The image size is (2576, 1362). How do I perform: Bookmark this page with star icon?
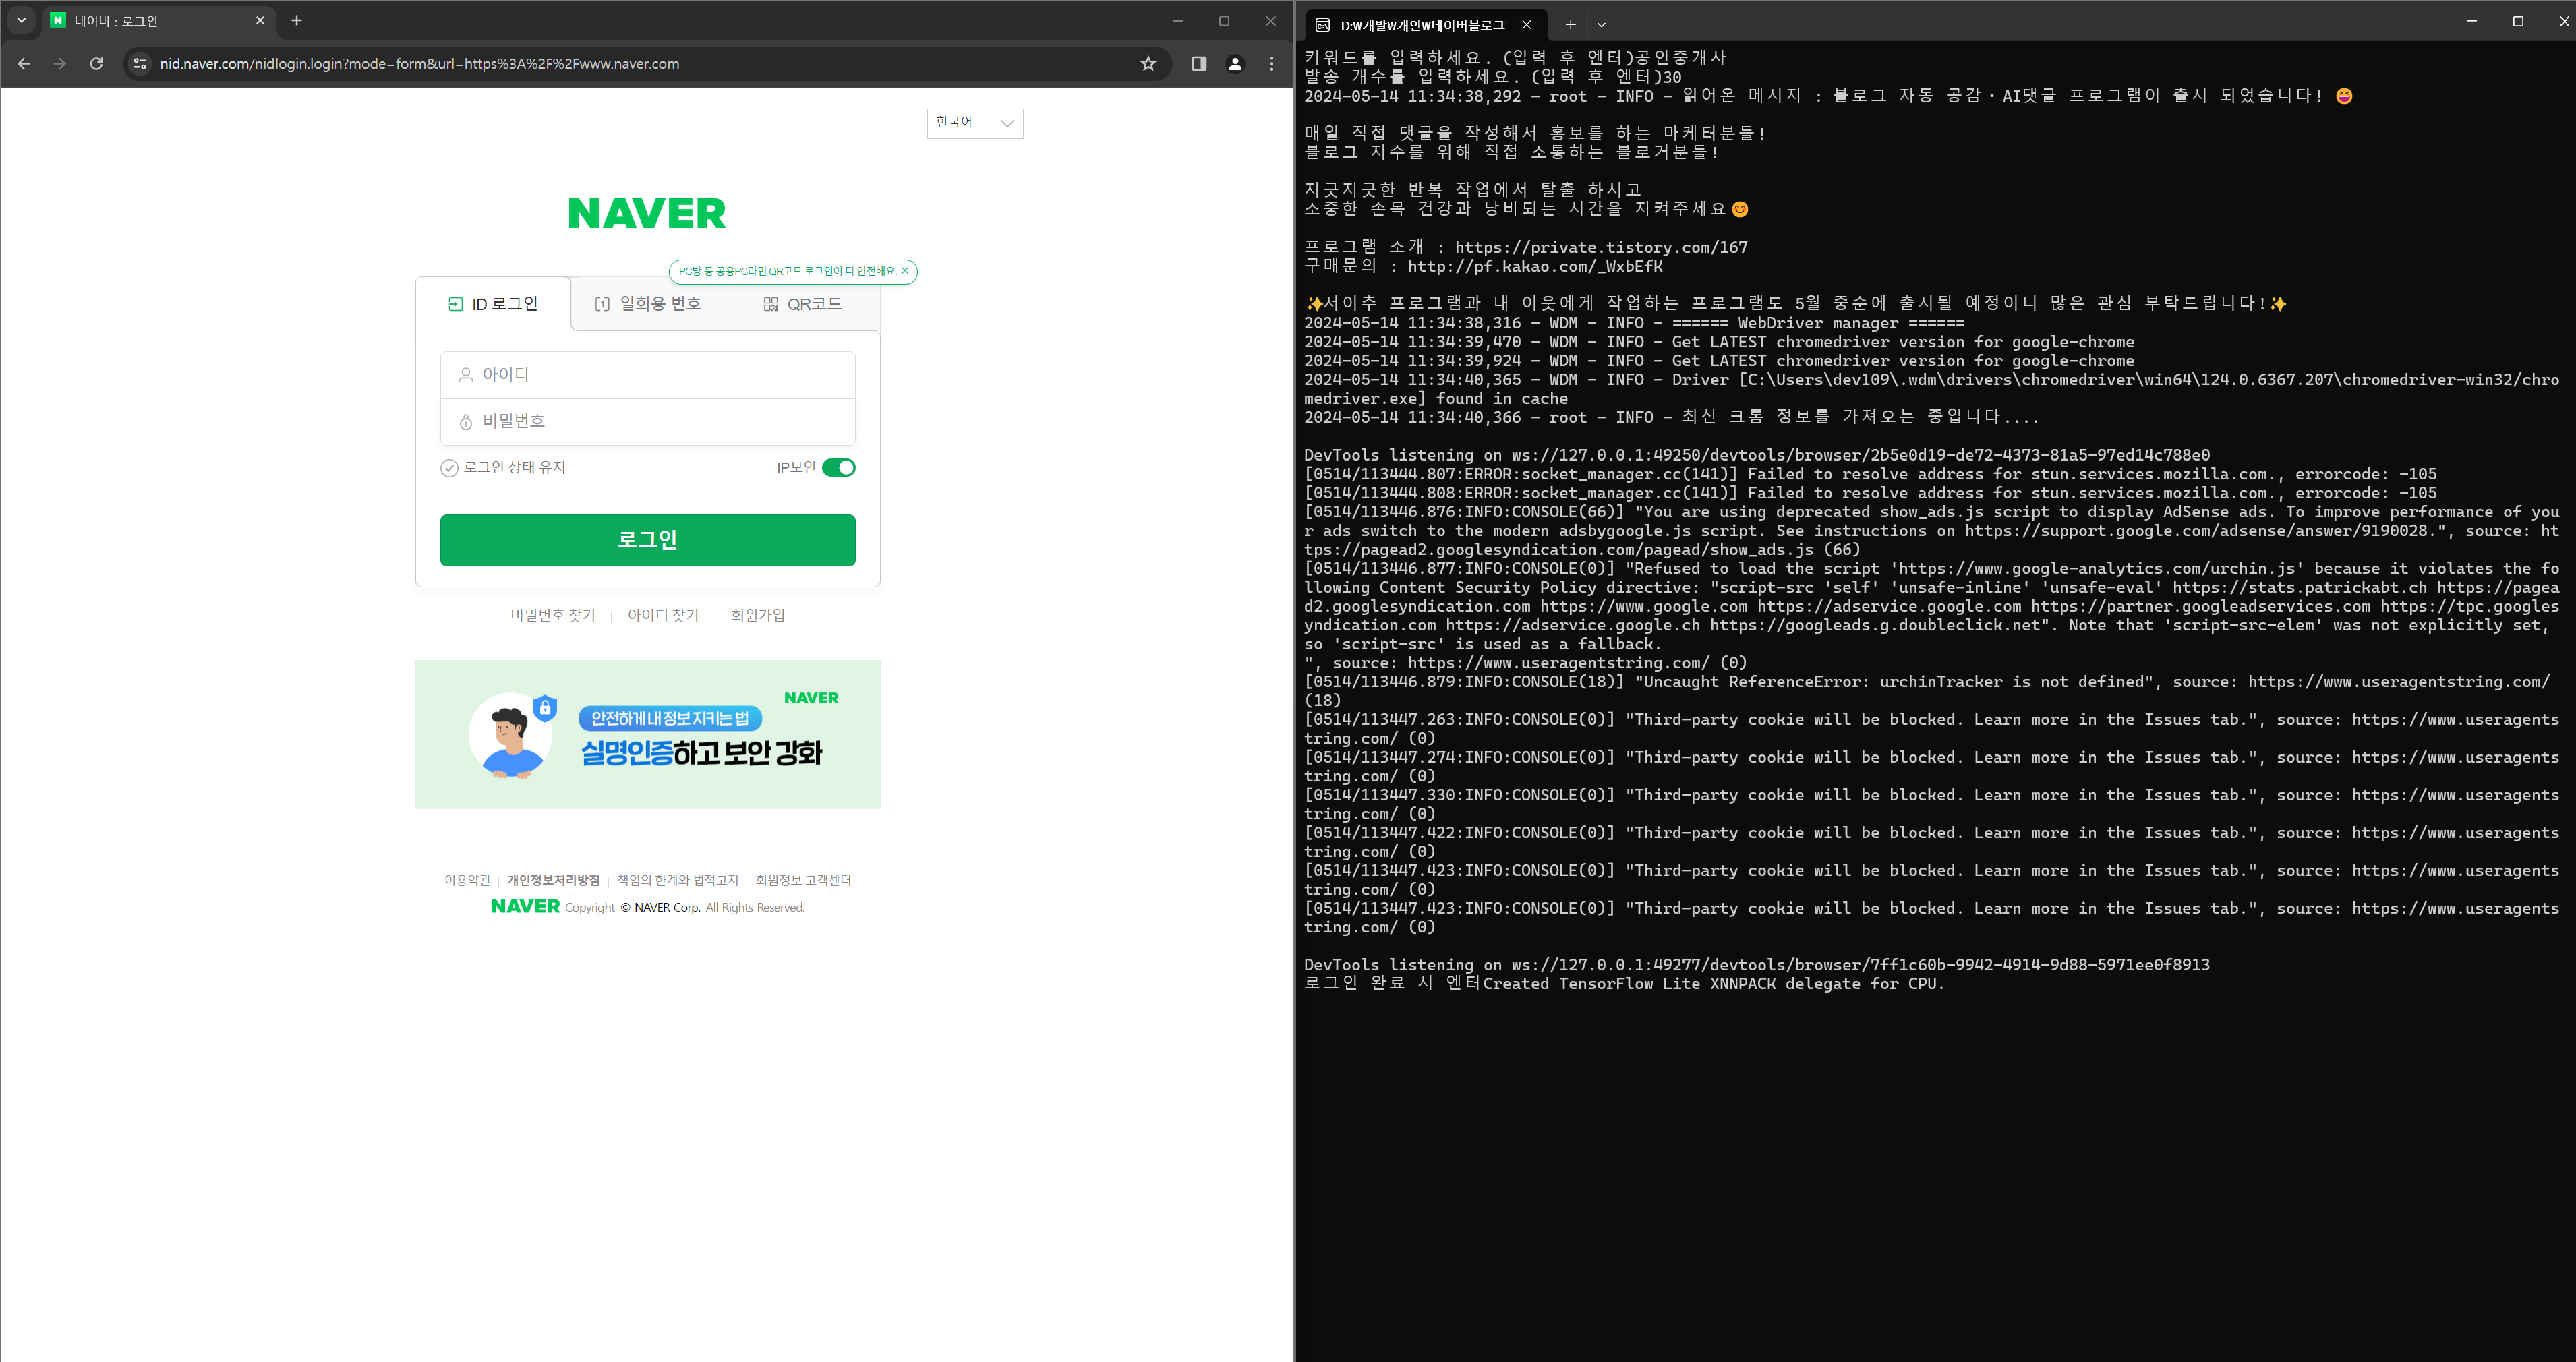[x=1148, y=64]
